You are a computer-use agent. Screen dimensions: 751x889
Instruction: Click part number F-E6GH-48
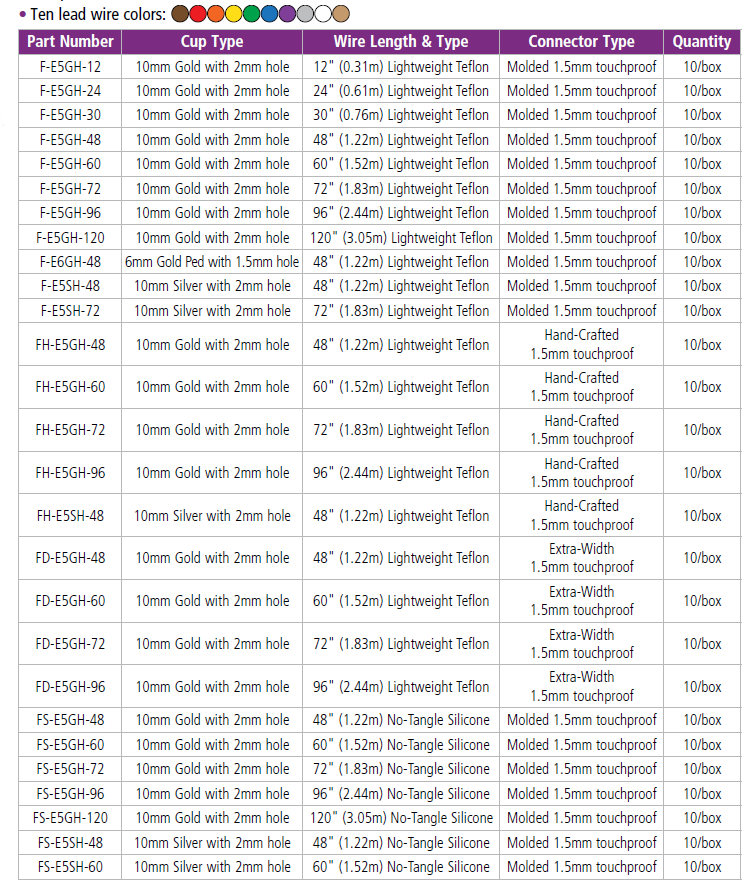pyautogui.click(x=70, y=262)
